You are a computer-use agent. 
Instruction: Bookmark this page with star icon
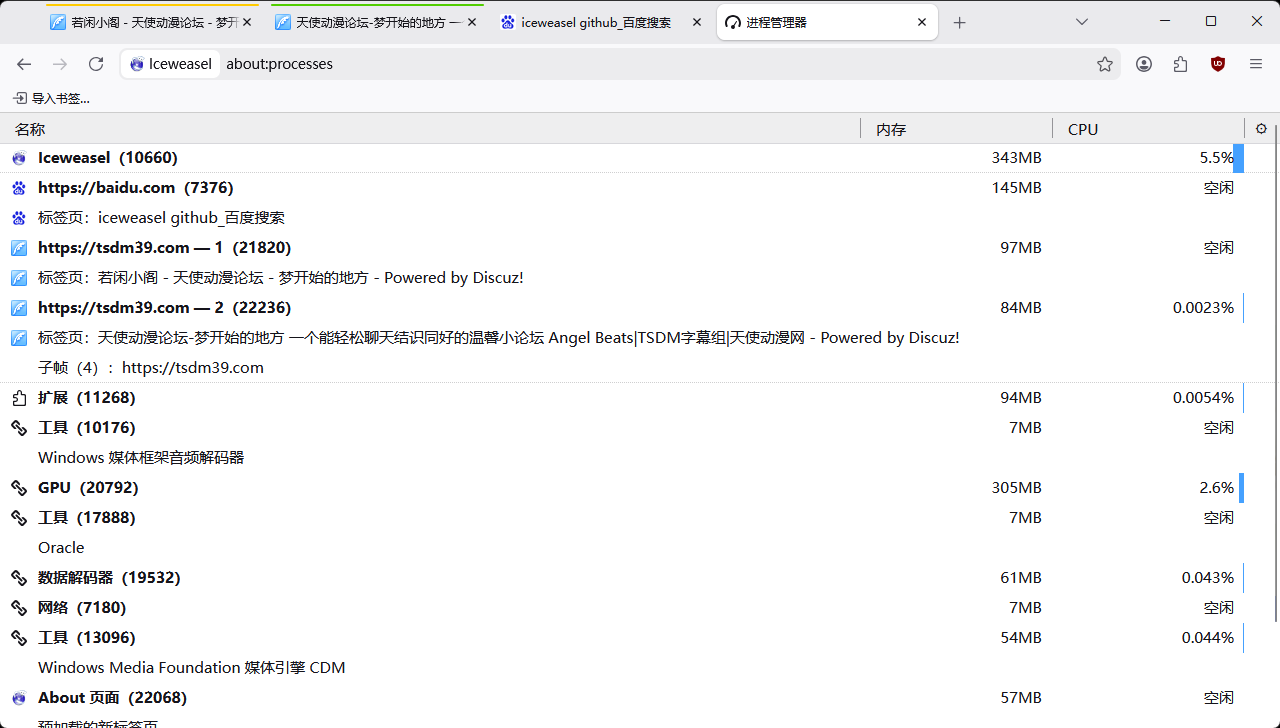click(x=1104, y=64)
